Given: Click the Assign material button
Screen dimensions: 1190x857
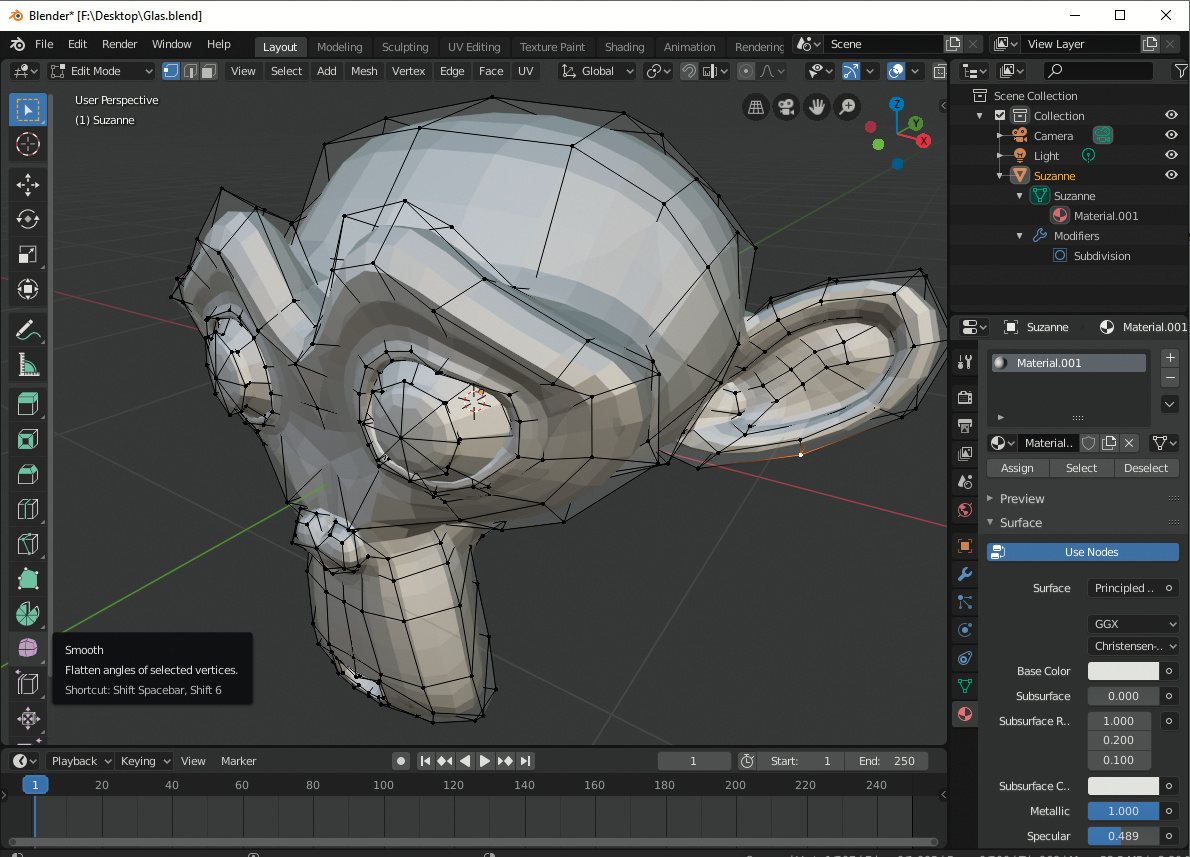Looking at the screenshot, I should (1017, 468).
